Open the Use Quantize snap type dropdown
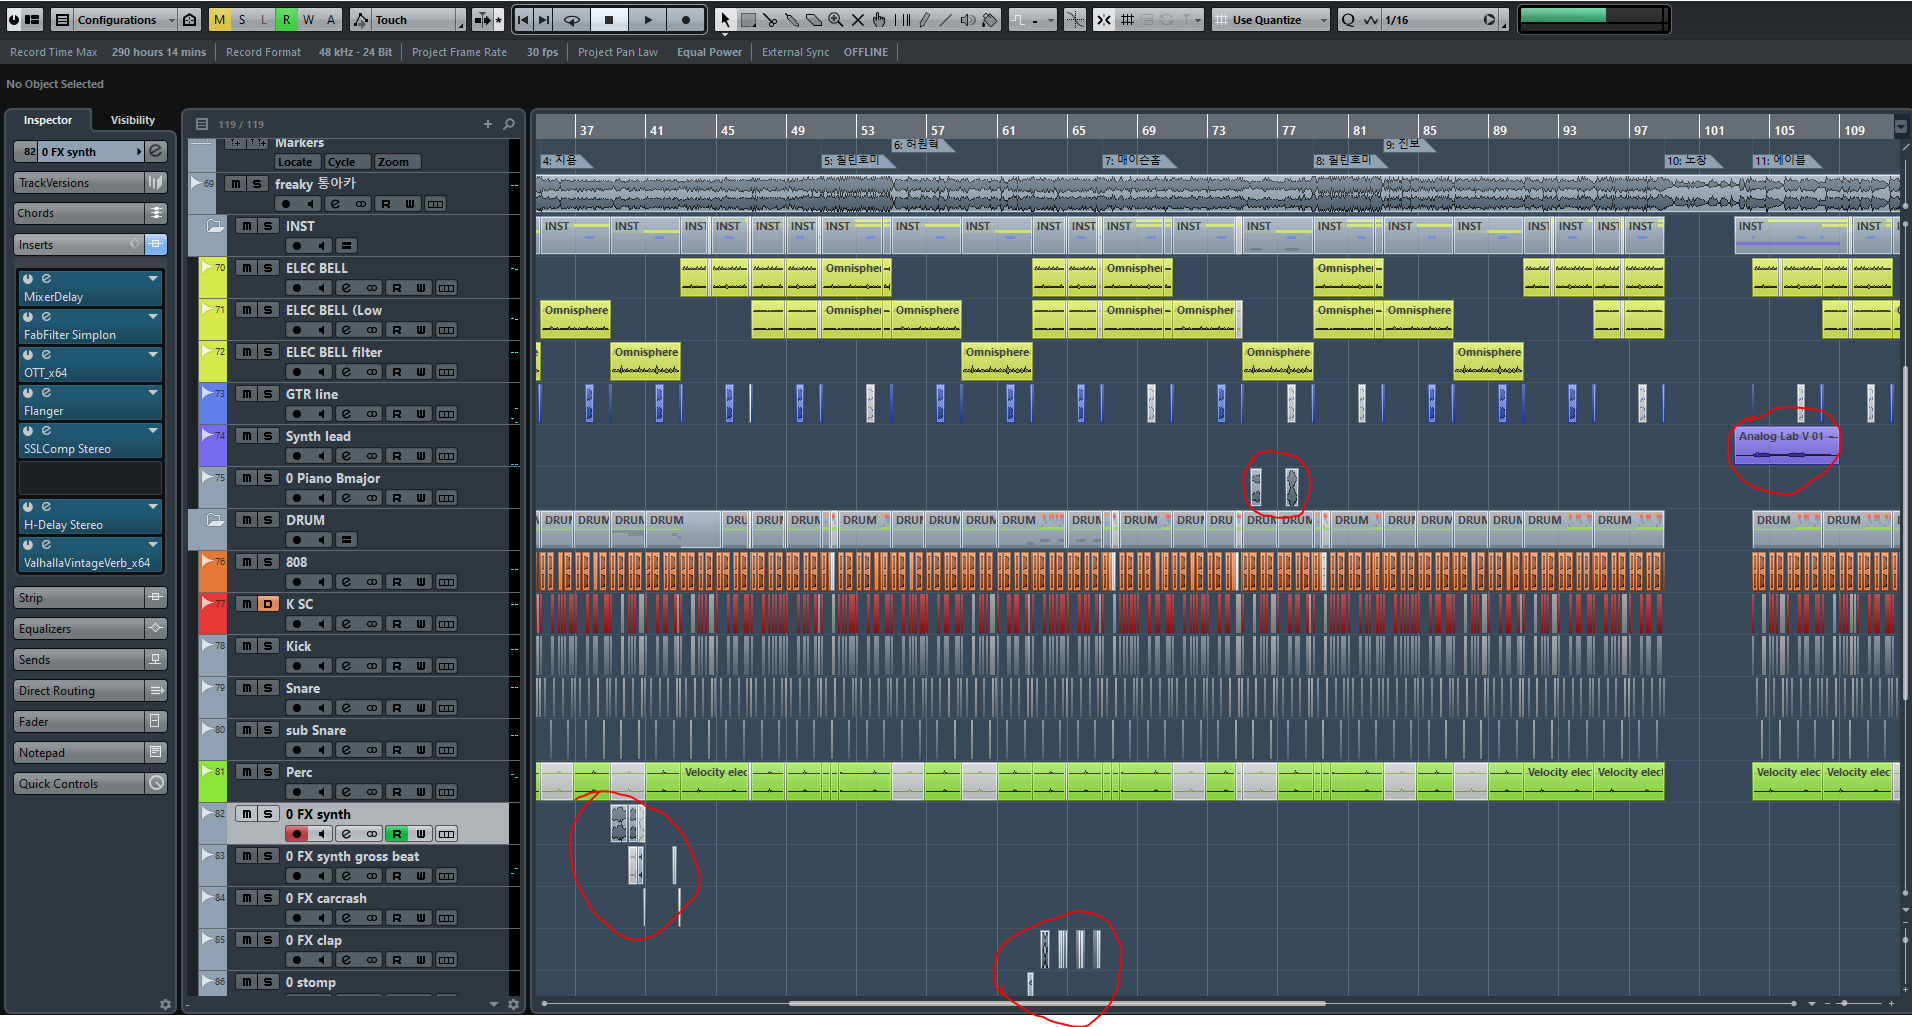Image resolution: width=1912 pixels, height=1027 pixels. (1271, 20)
